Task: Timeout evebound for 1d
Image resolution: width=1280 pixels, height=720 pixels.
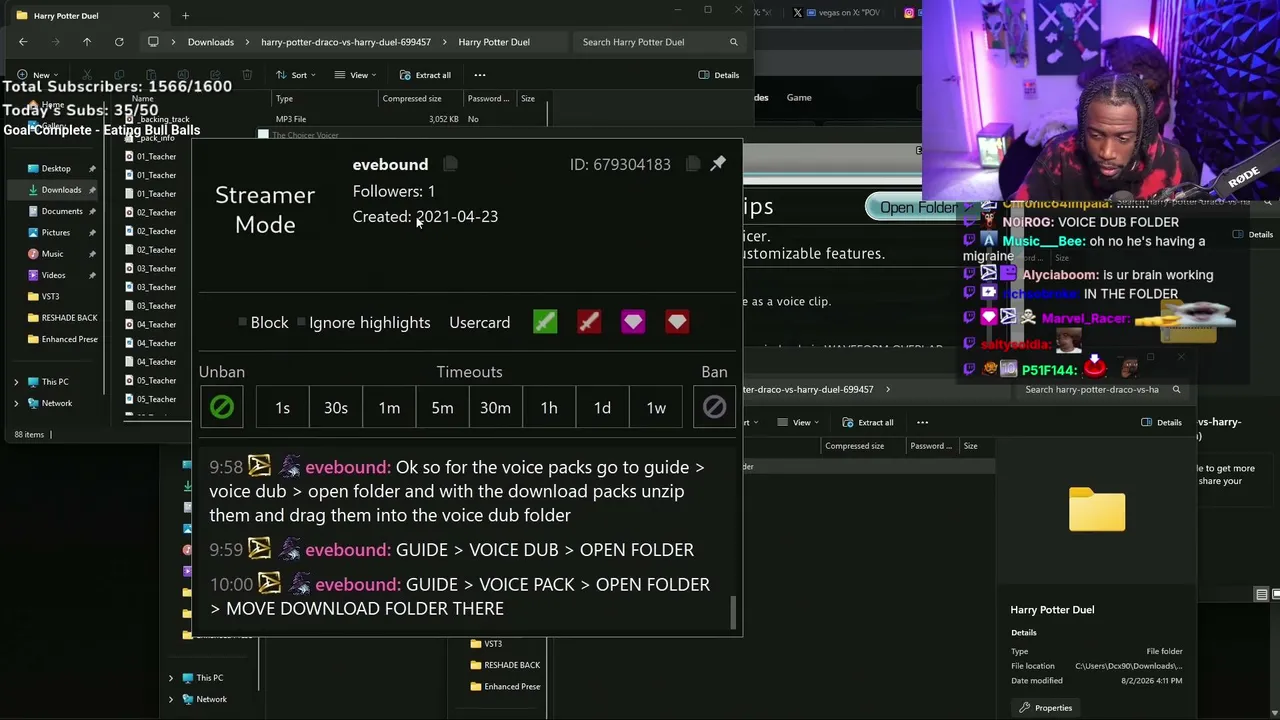Action: coord(602,407)
